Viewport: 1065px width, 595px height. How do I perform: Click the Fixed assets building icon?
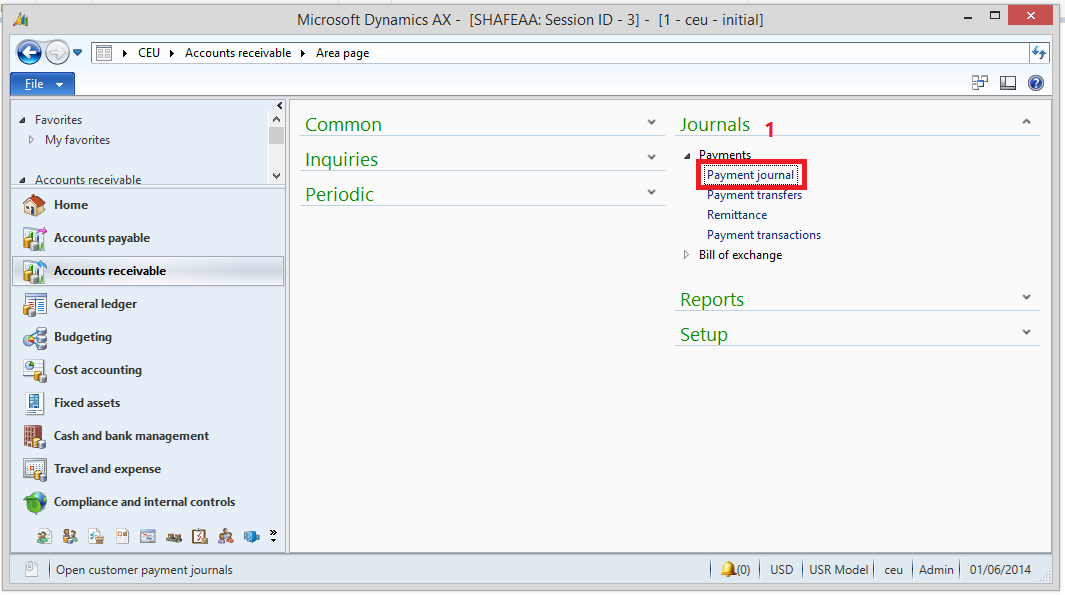coord(34,403)
